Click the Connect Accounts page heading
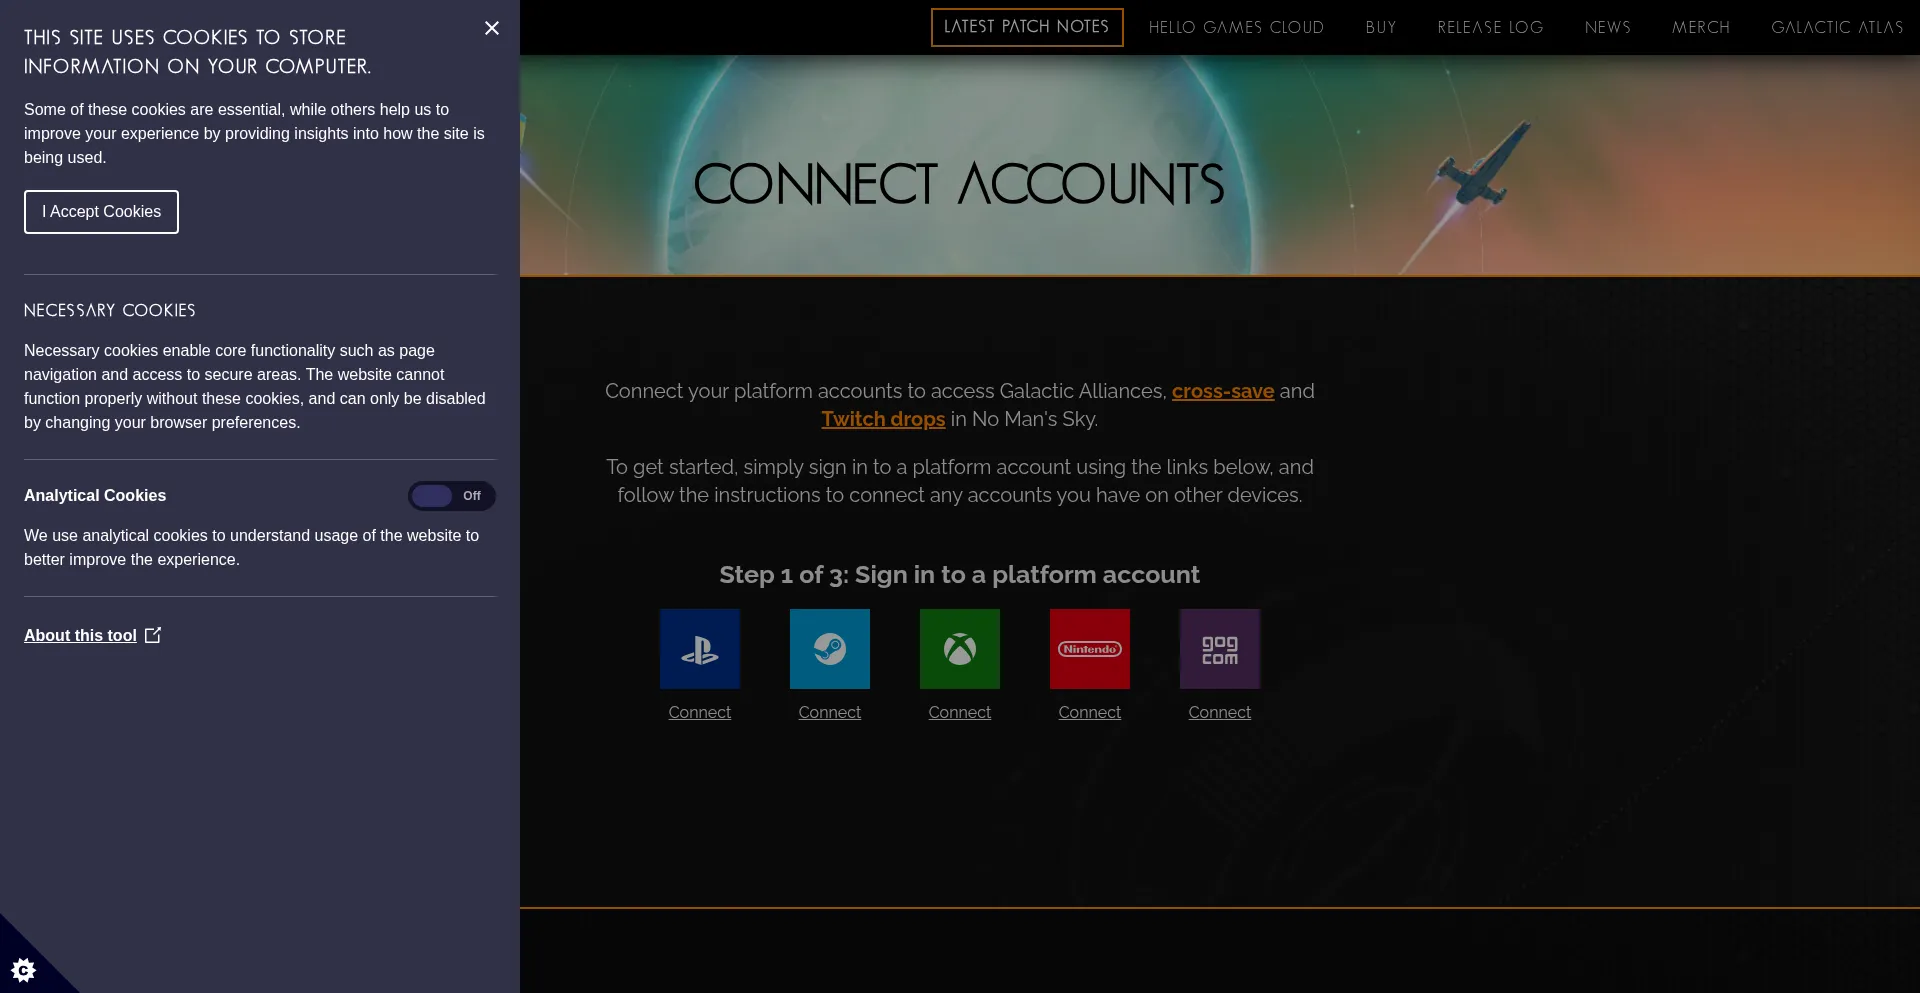The image size is (1920, 993). point(959,184)
